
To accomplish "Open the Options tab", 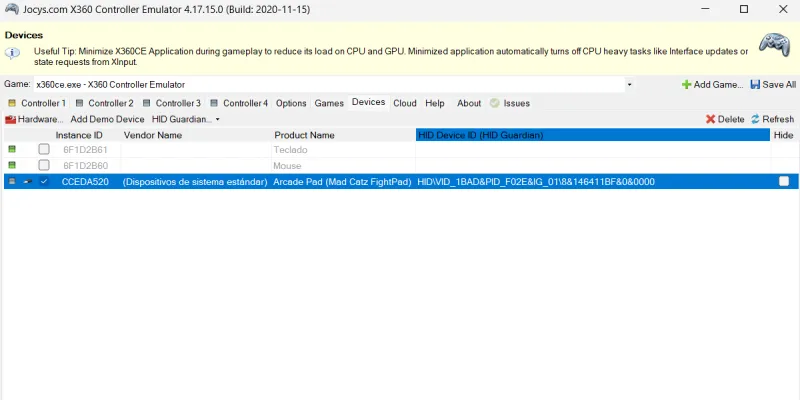I will point(291,103).
